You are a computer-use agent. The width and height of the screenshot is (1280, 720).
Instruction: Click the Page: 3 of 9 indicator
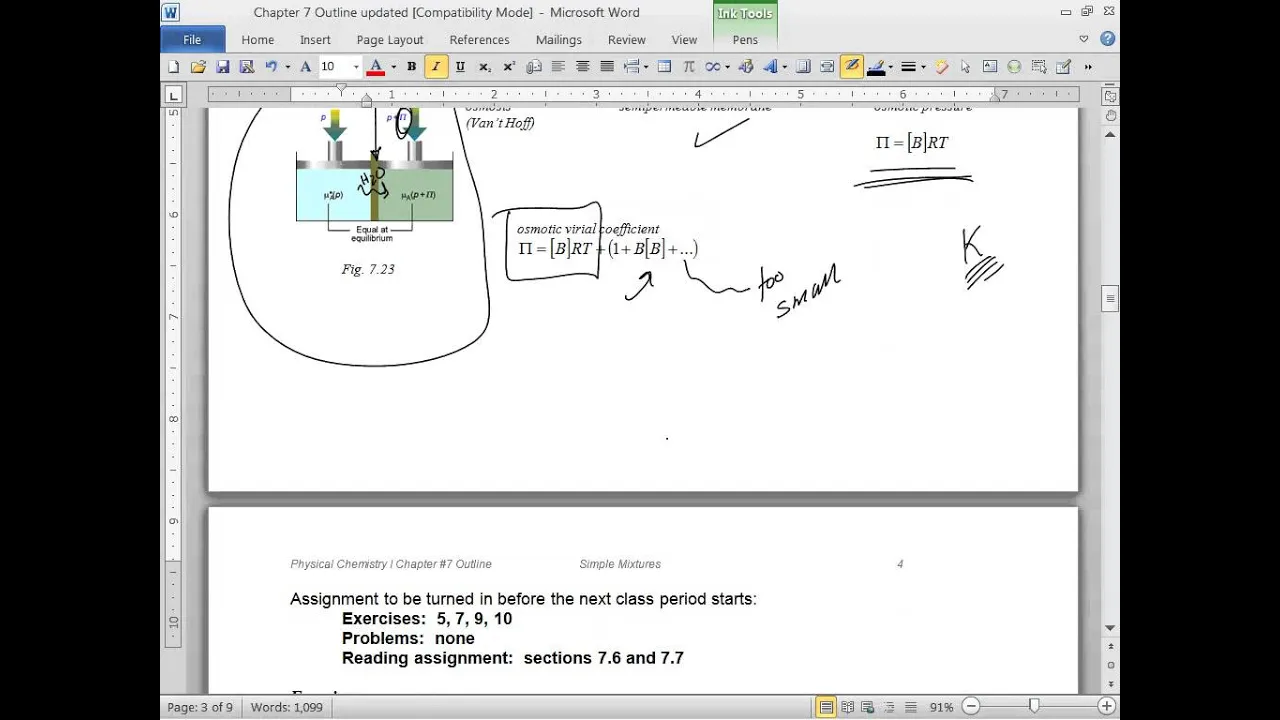200,707
